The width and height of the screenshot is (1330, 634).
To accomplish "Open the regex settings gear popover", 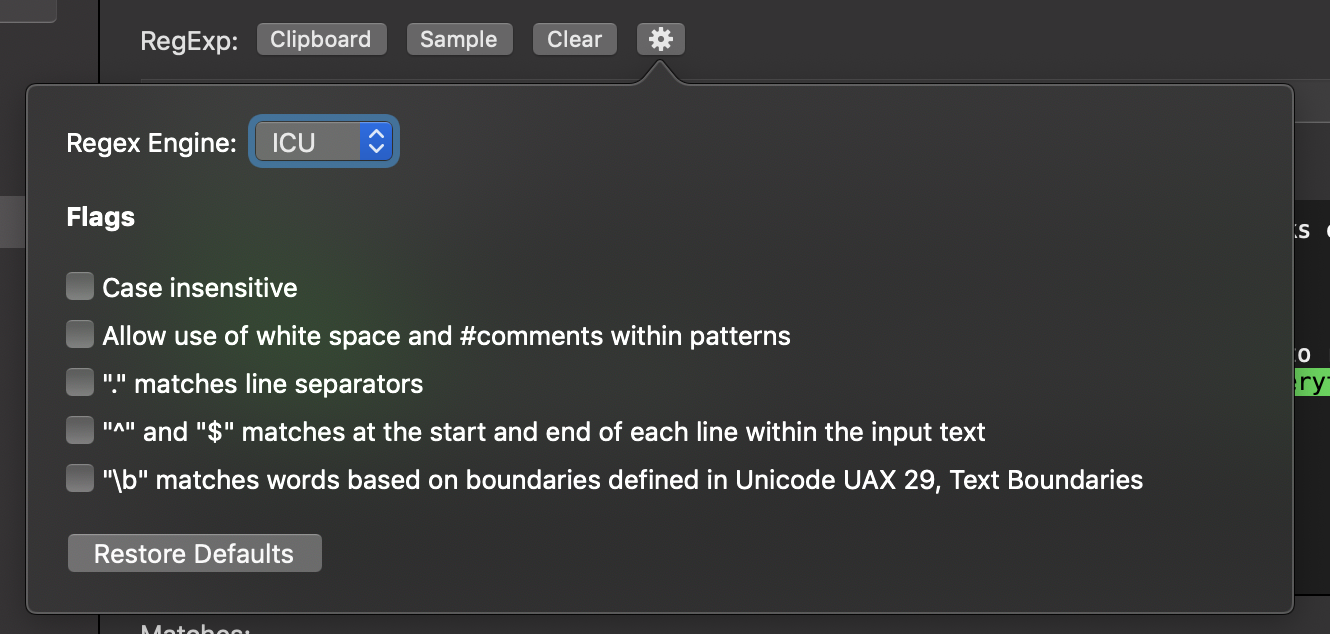I will (660, 39).
